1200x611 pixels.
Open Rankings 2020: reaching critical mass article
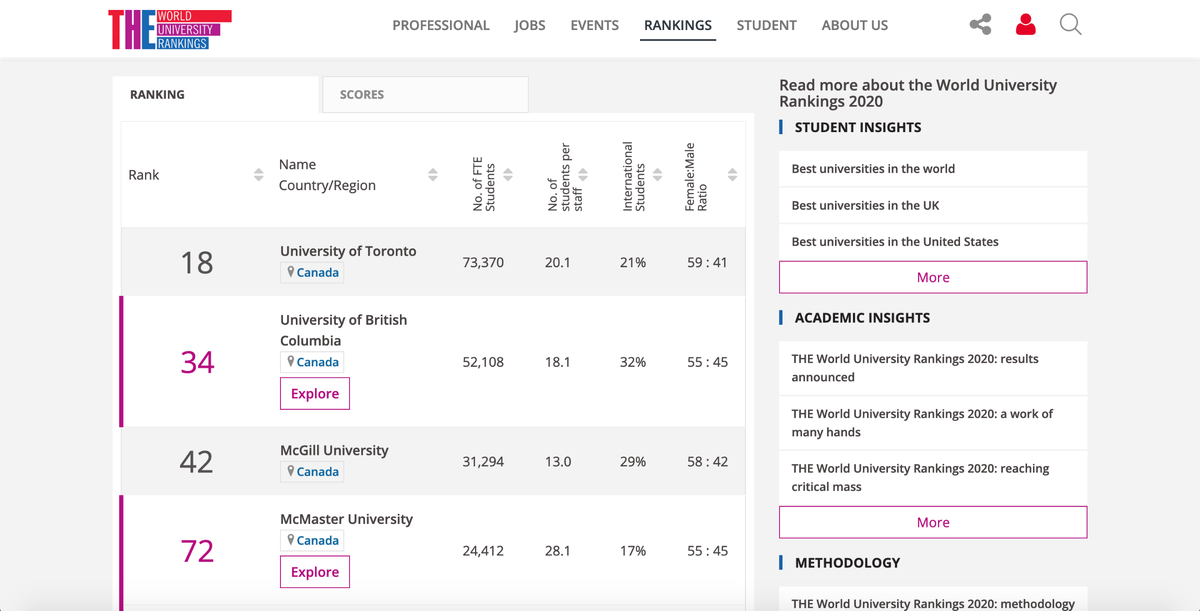pyautogui.click(x=920, y=477)
